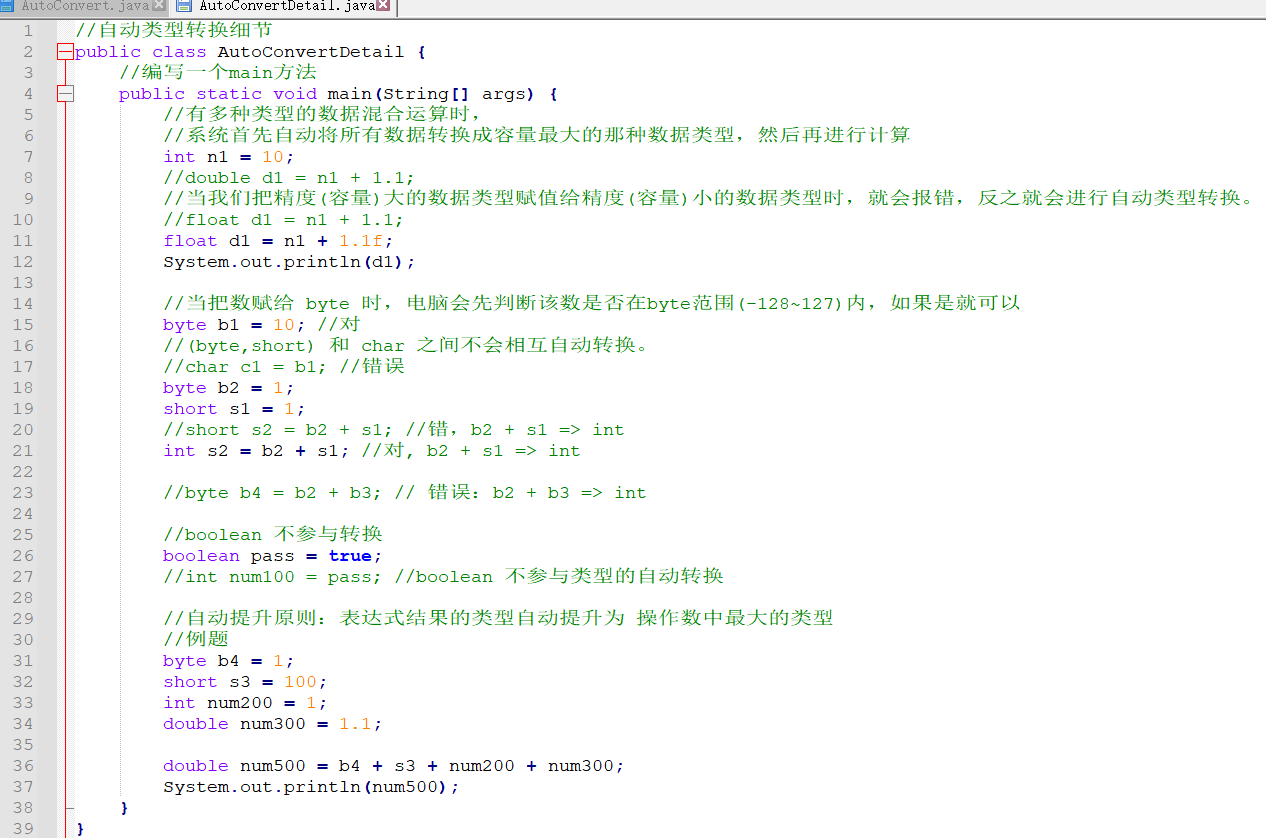Collapse the main method fold marker on line 4

click(x=65, y=94)
